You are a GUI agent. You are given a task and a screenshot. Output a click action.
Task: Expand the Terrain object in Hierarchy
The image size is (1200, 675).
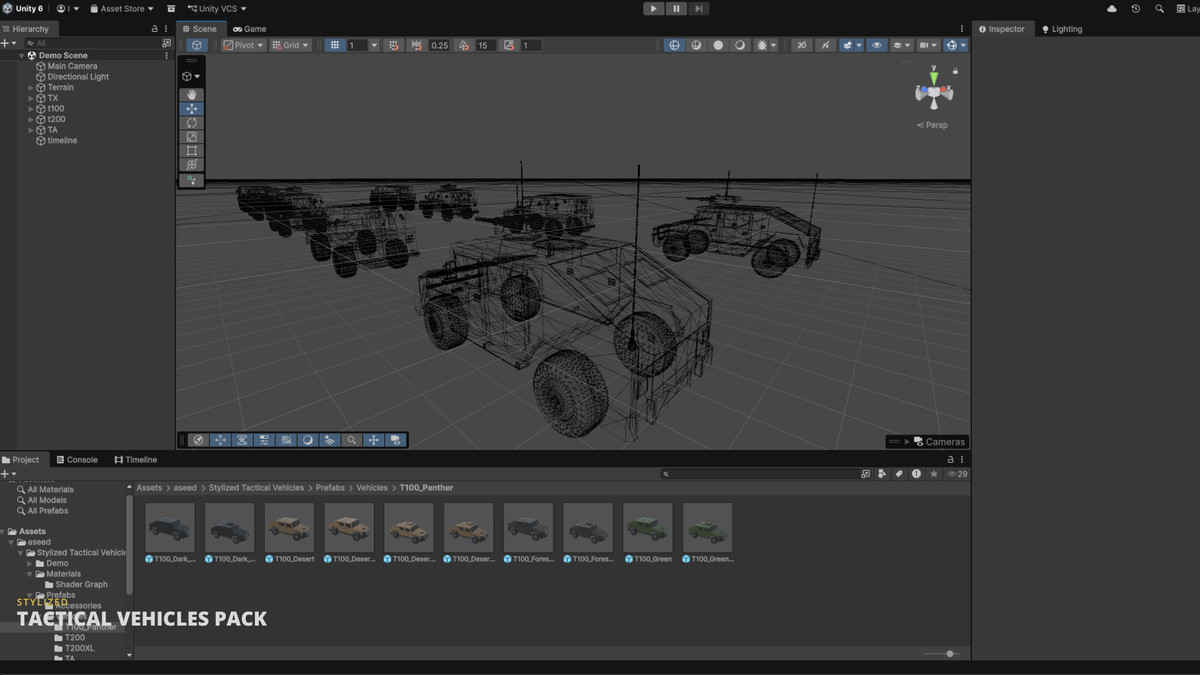click(31, 88)
